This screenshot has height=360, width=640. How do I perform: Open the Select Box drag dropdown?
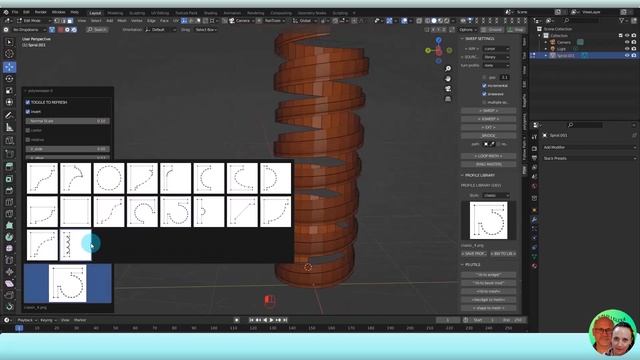click(x=206, y=30)
